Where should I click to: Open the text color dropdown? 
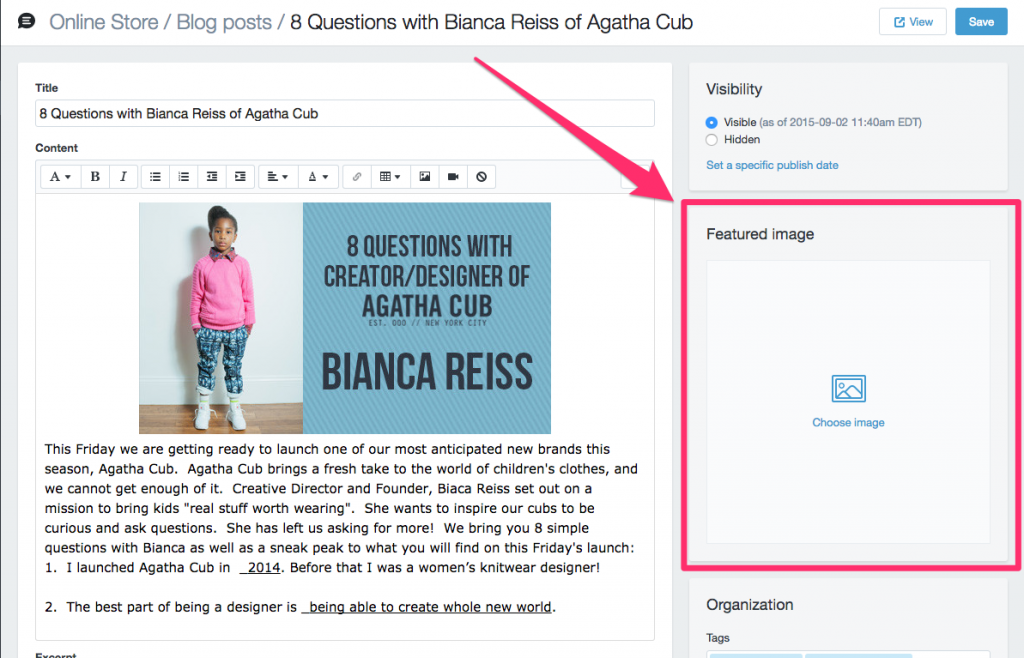pyautogui.click(x=318, y=177)
